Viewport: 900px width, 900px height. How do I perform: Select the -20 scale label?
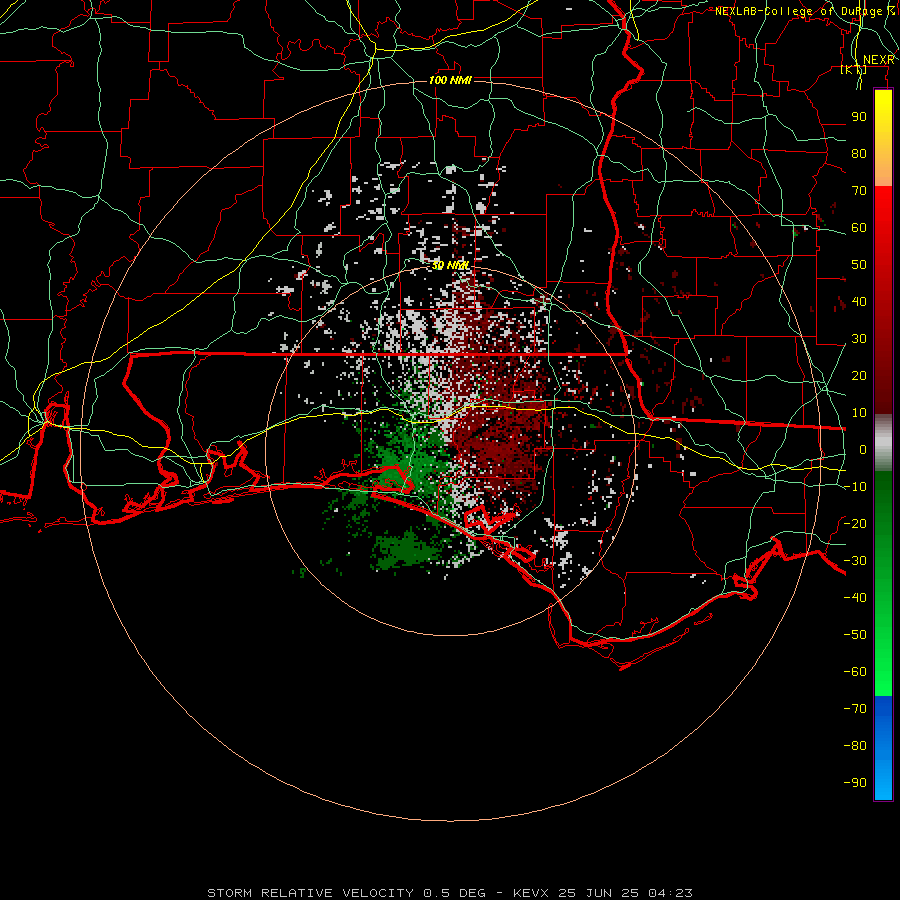(855, 523)
